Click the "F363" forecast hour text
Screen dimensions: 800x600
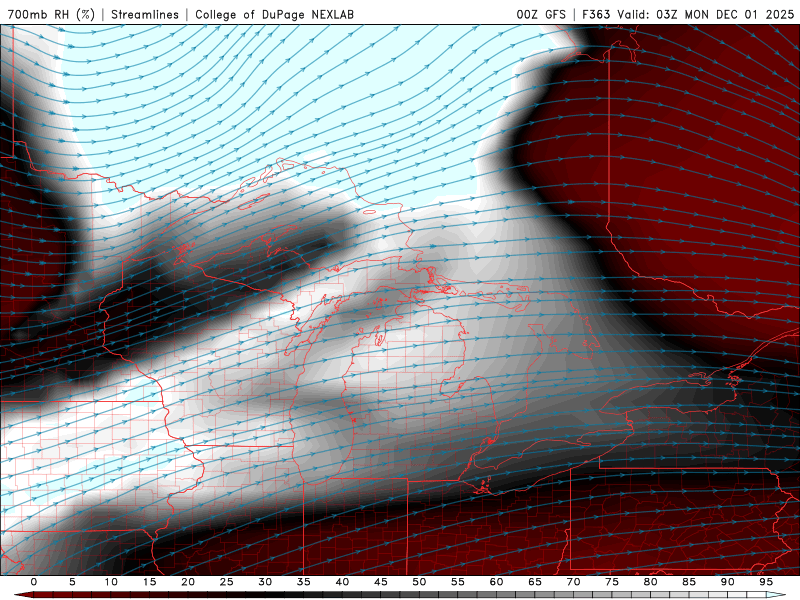[596, 14]
